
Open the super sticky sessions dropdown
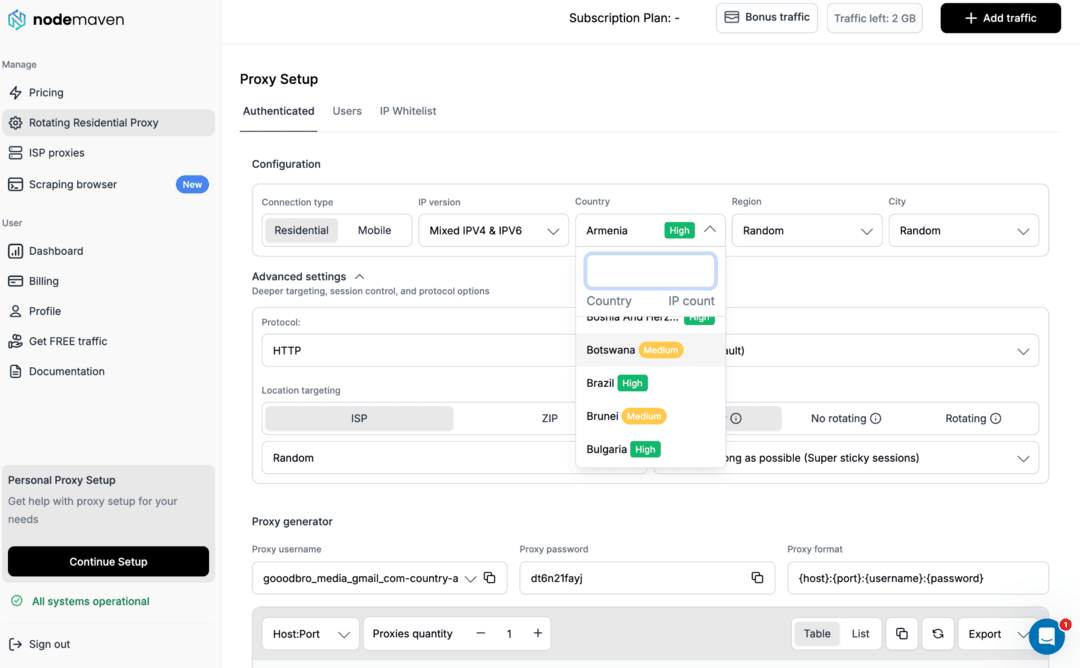tap(882, 458)
